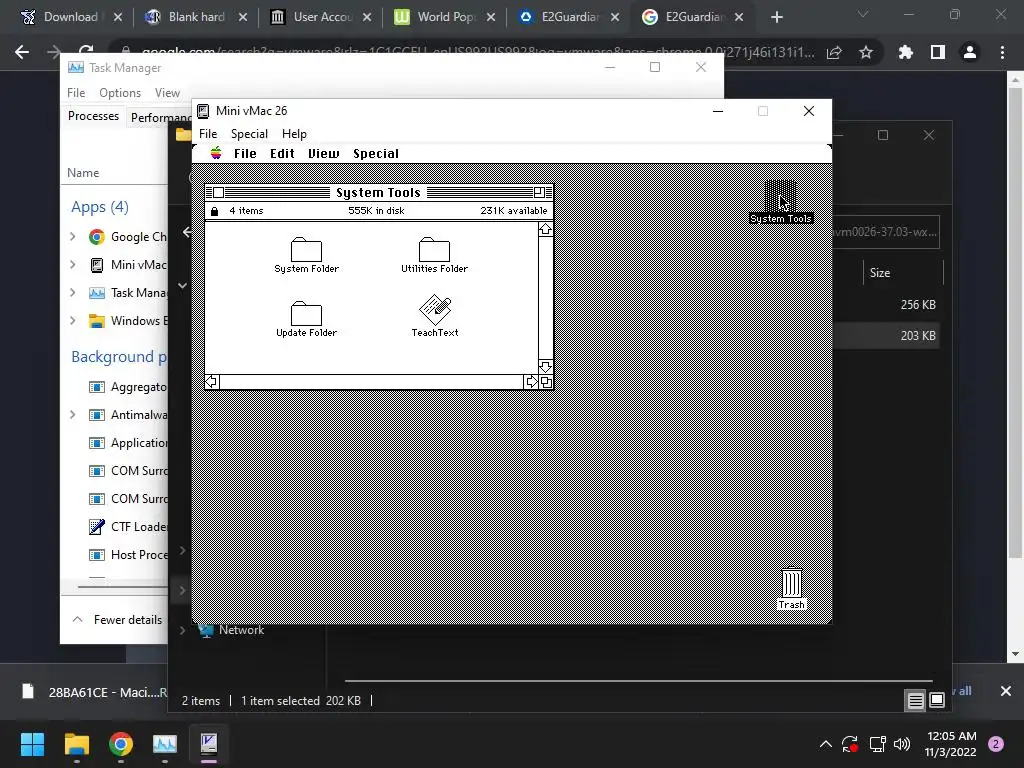Open the downloaded 28BA61CE file

tap(95, 692)
